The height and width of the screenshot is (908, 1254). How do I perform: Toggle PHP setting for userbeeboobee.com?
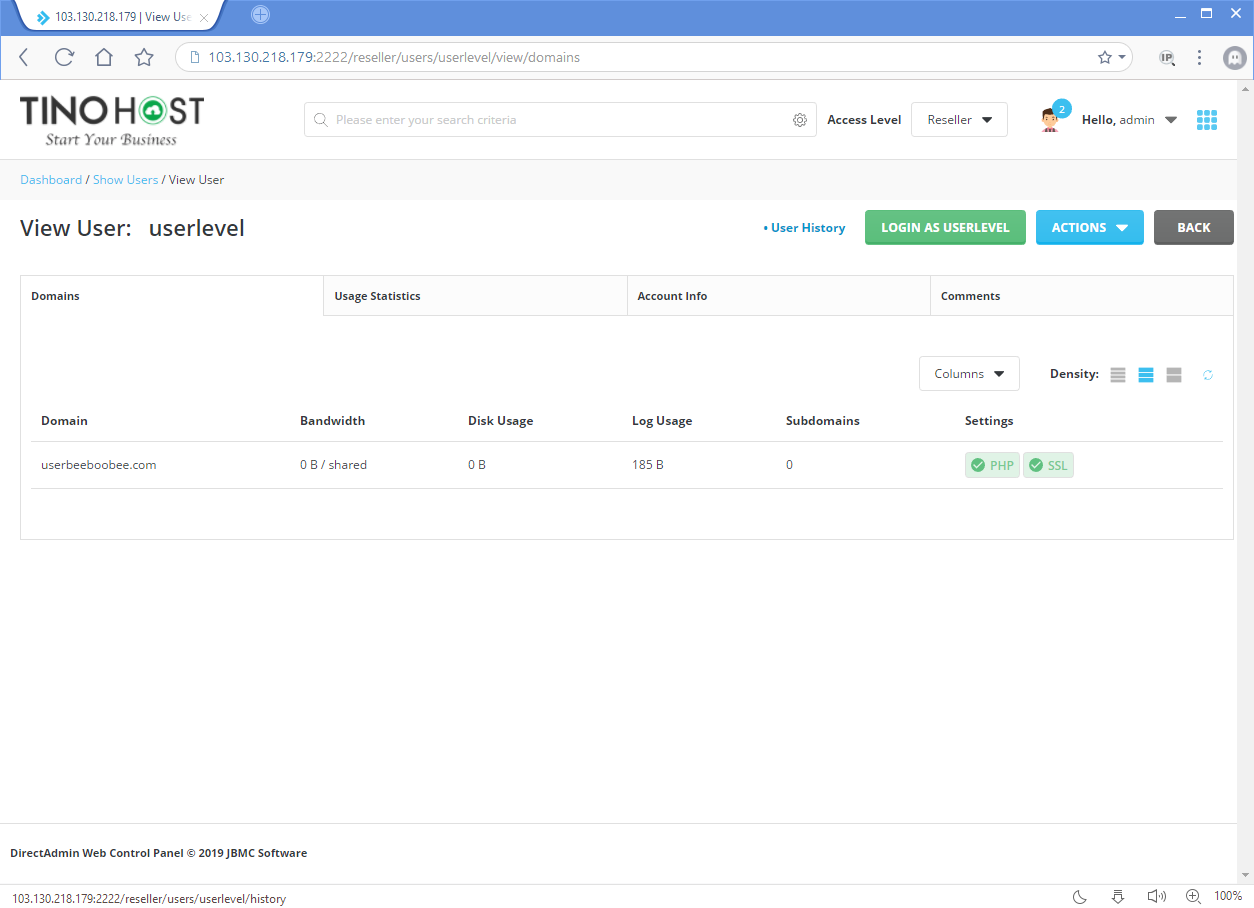click(991, 465)
